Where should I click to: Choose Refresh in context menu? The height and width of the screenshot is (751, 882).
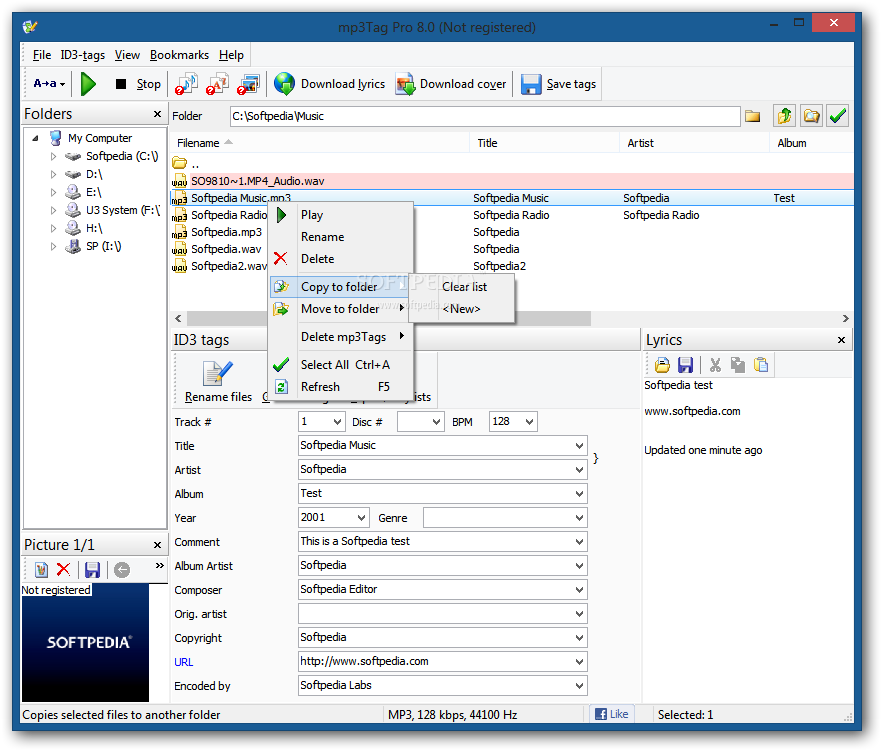pyautogui.click(x=341, y=387)
